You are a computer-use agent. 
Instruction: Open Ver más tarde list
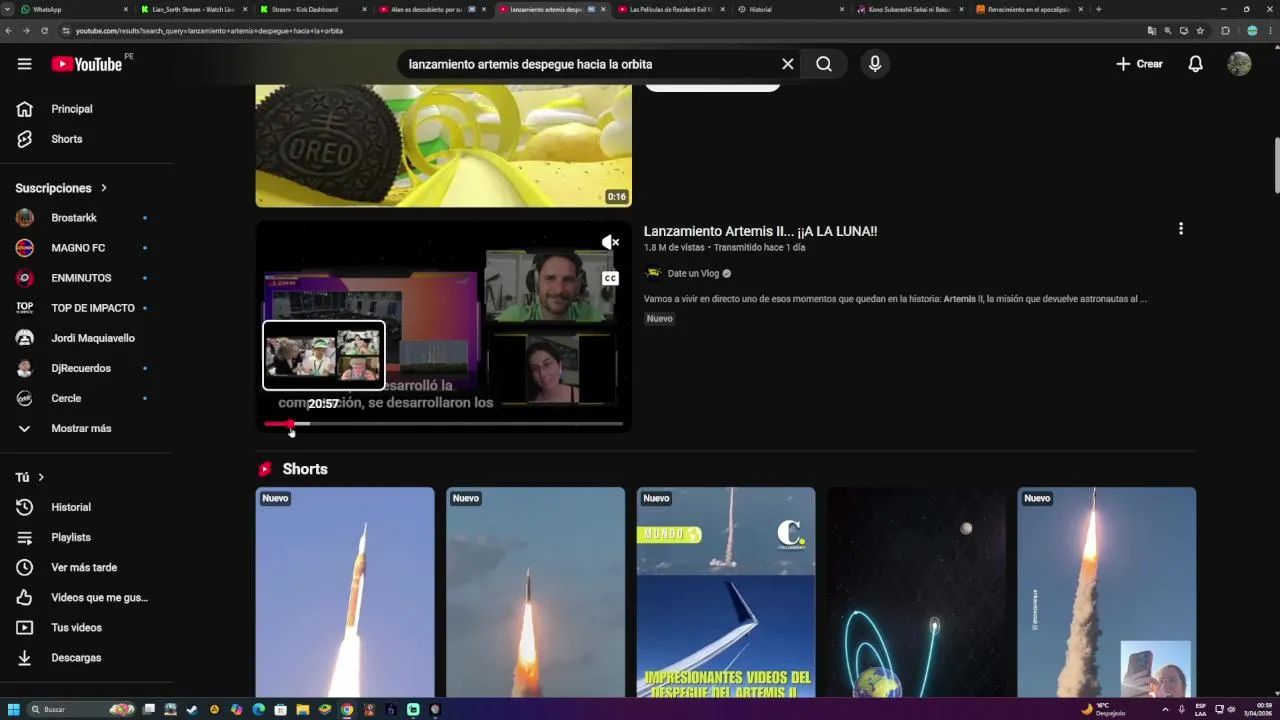(x=86, y=567)
